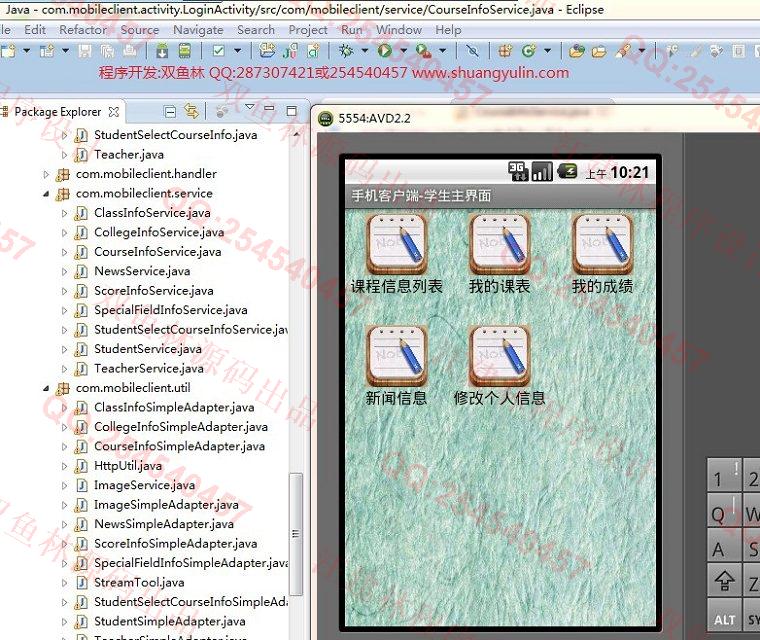This screenshot has width=760, height=640.
Task: Expand the Teacher.java node arrow
Action: click(x=64, y=155)
